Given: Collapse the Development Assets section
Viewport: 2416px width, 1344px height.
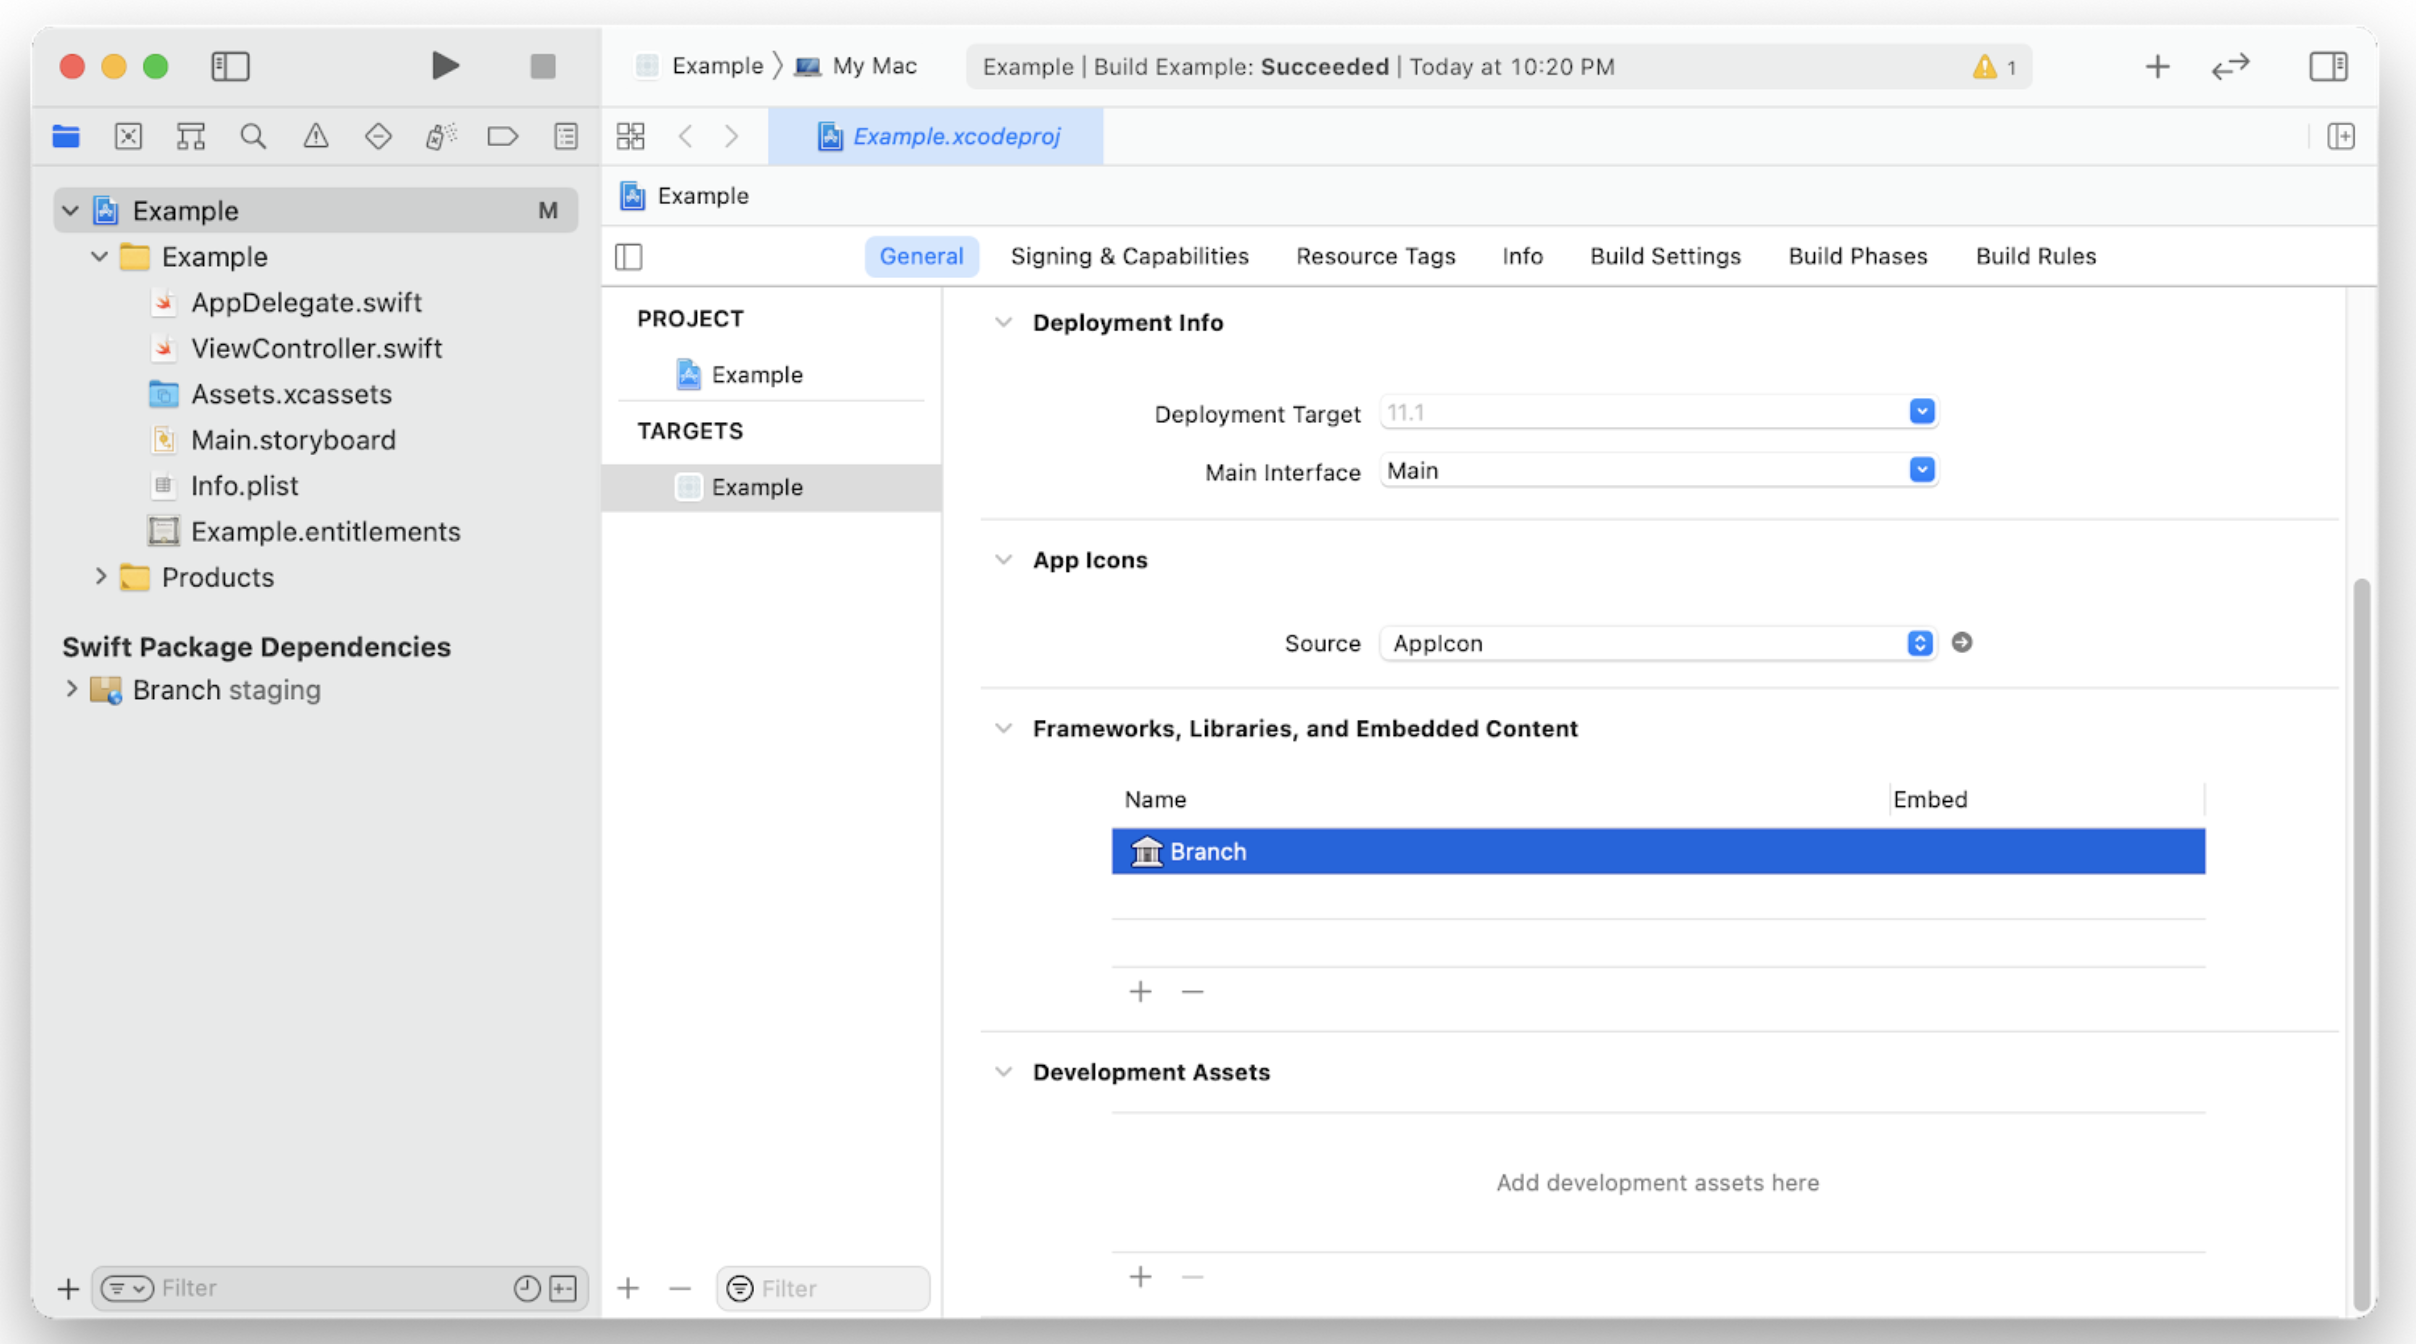Looking at the screenshot, I should pyautogui.click(x=1003, y=1072).
